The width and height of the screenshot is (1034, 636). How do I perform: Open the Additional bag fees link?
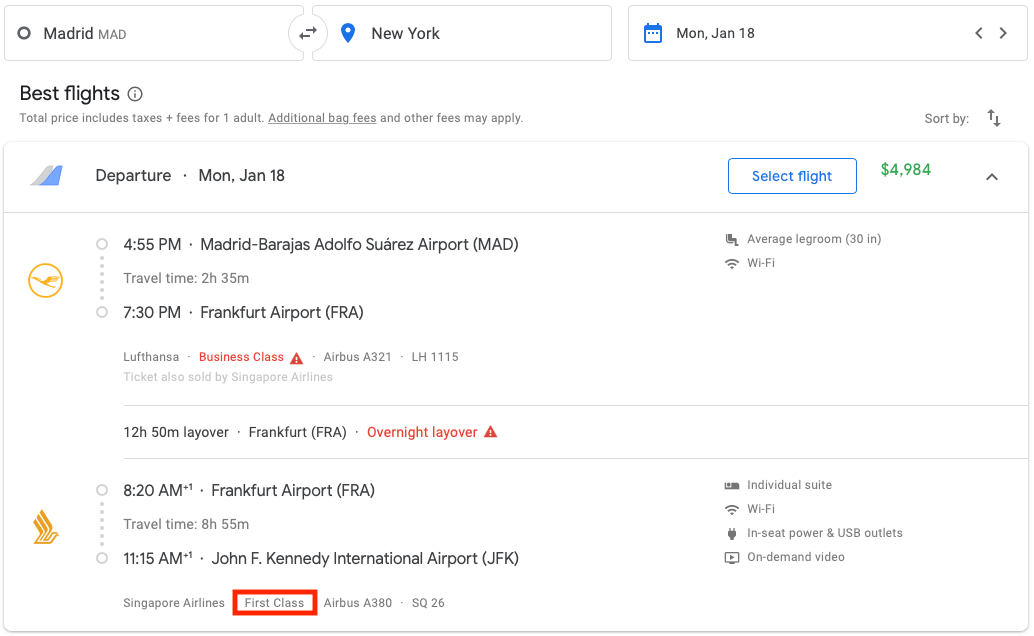tap(321, 117)
